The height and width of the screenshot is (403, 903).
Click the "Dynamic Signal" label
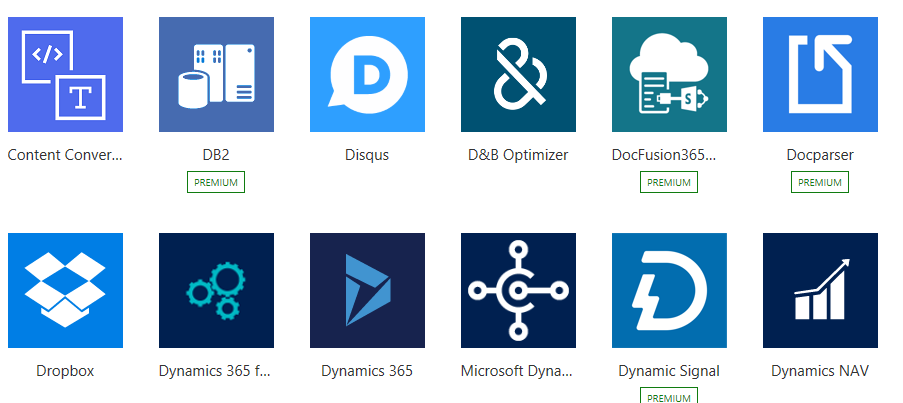669,371
